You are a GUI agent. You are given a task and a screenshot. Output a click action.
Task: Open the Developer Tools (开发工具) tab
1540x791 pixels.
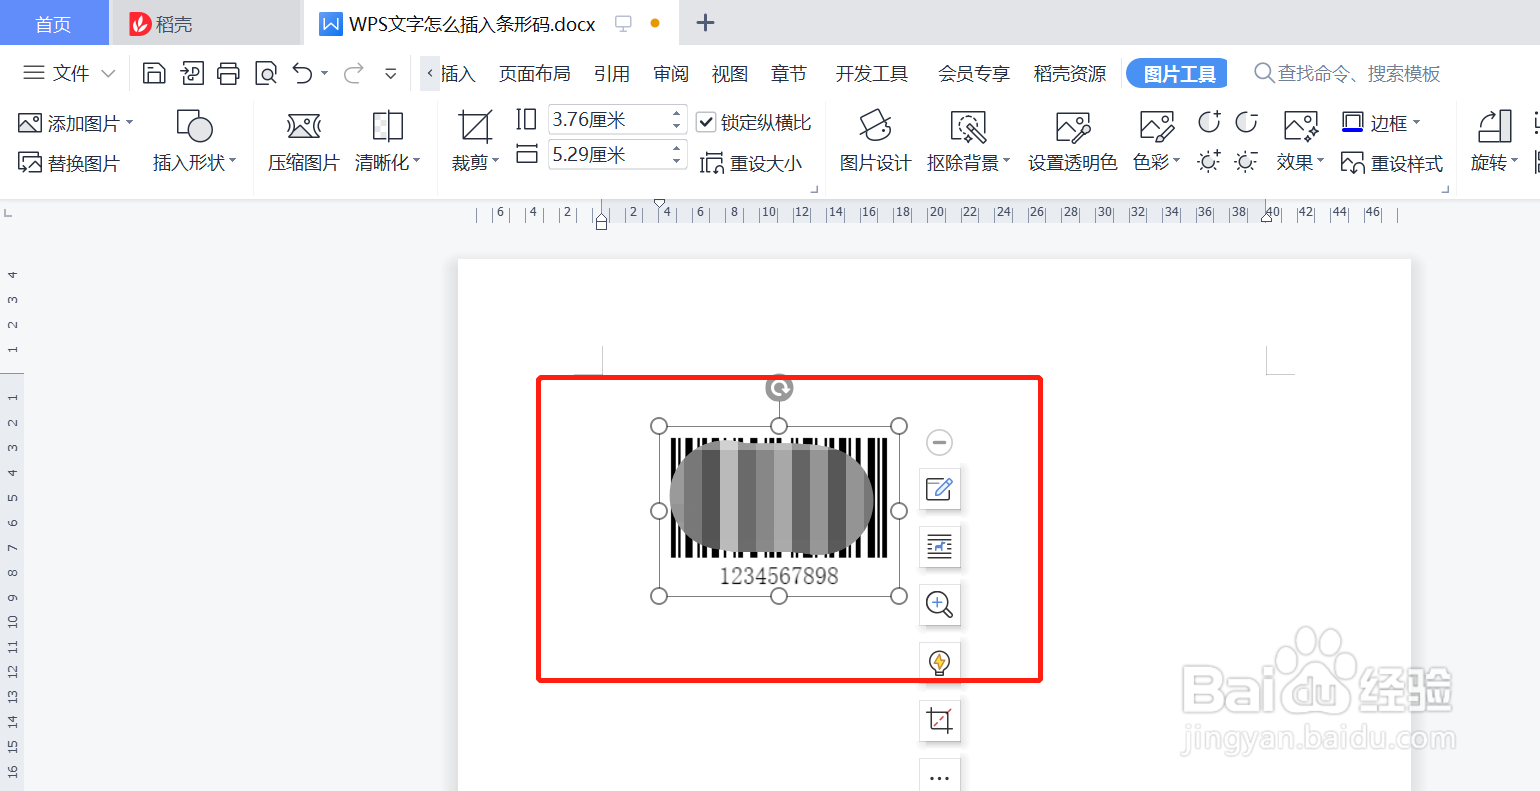[872, 73]
